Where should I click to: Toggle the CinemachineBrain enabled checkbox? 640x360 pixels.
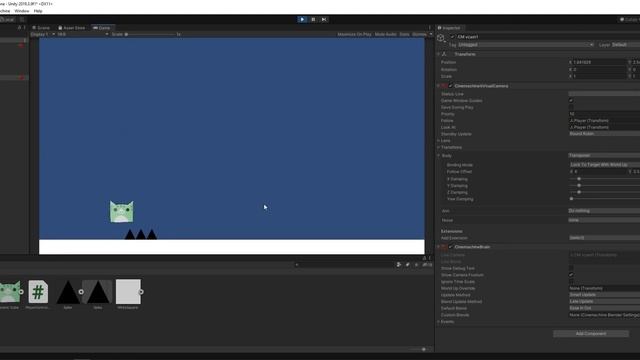tap(451, 247)
